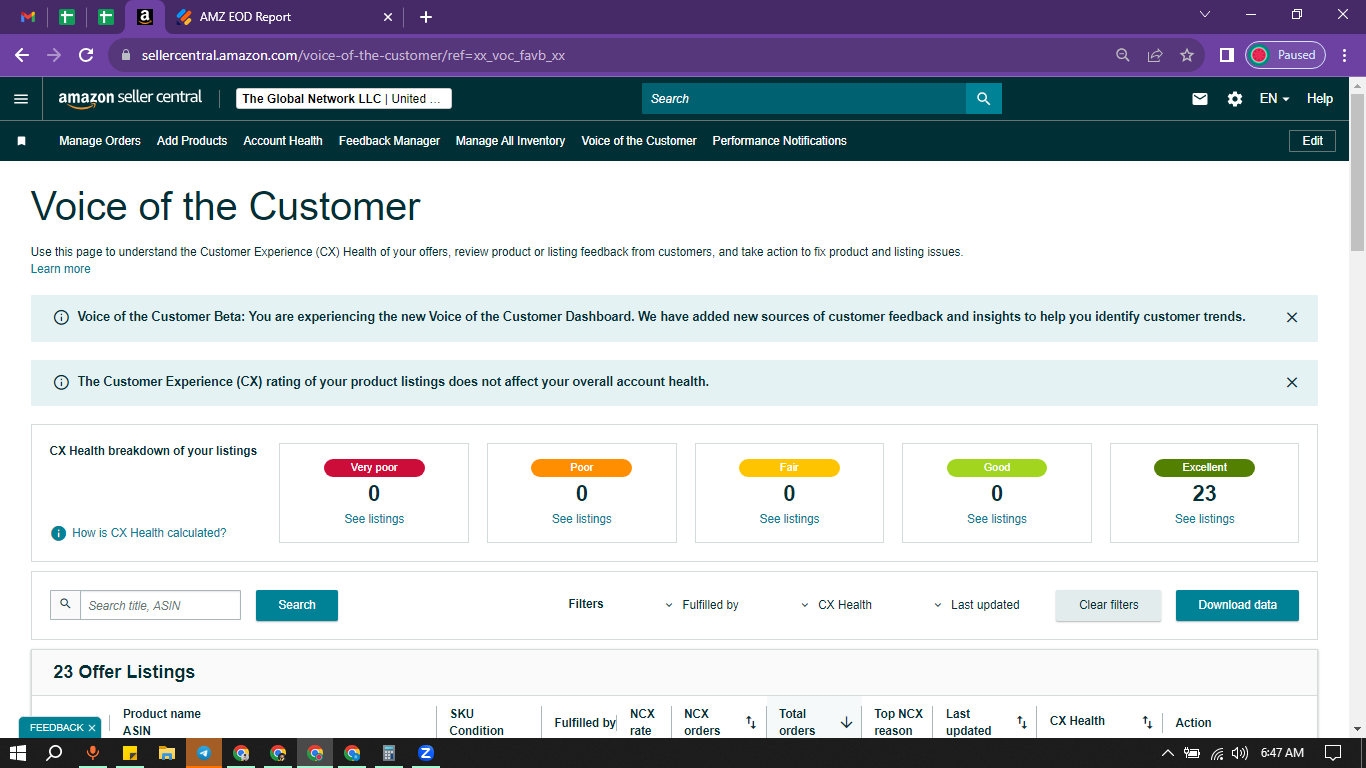Click the Edit favorites button

point(1312,141)
